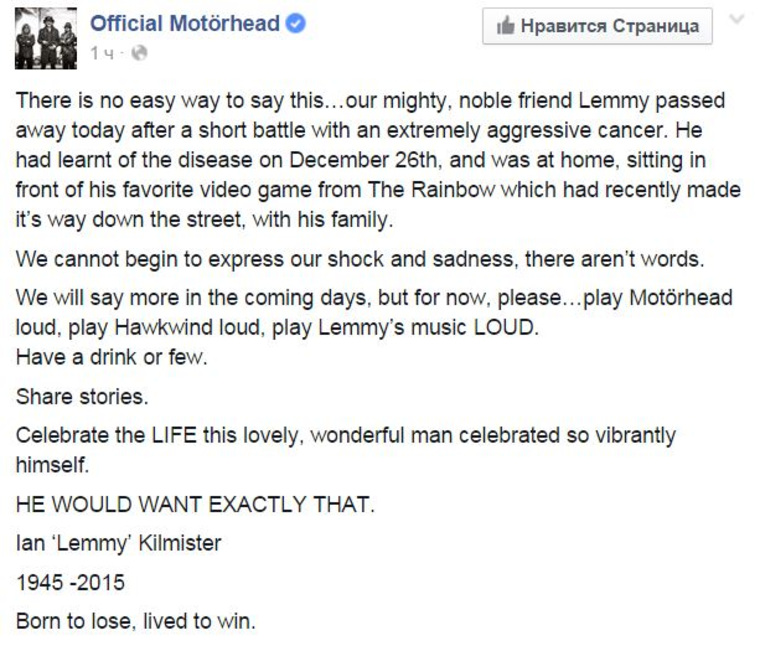This screenshot has height=651, width=760.
Task: Click the "We cannot begin to express" paragraph
Action: pyautogui.click(x=360, y=259)
